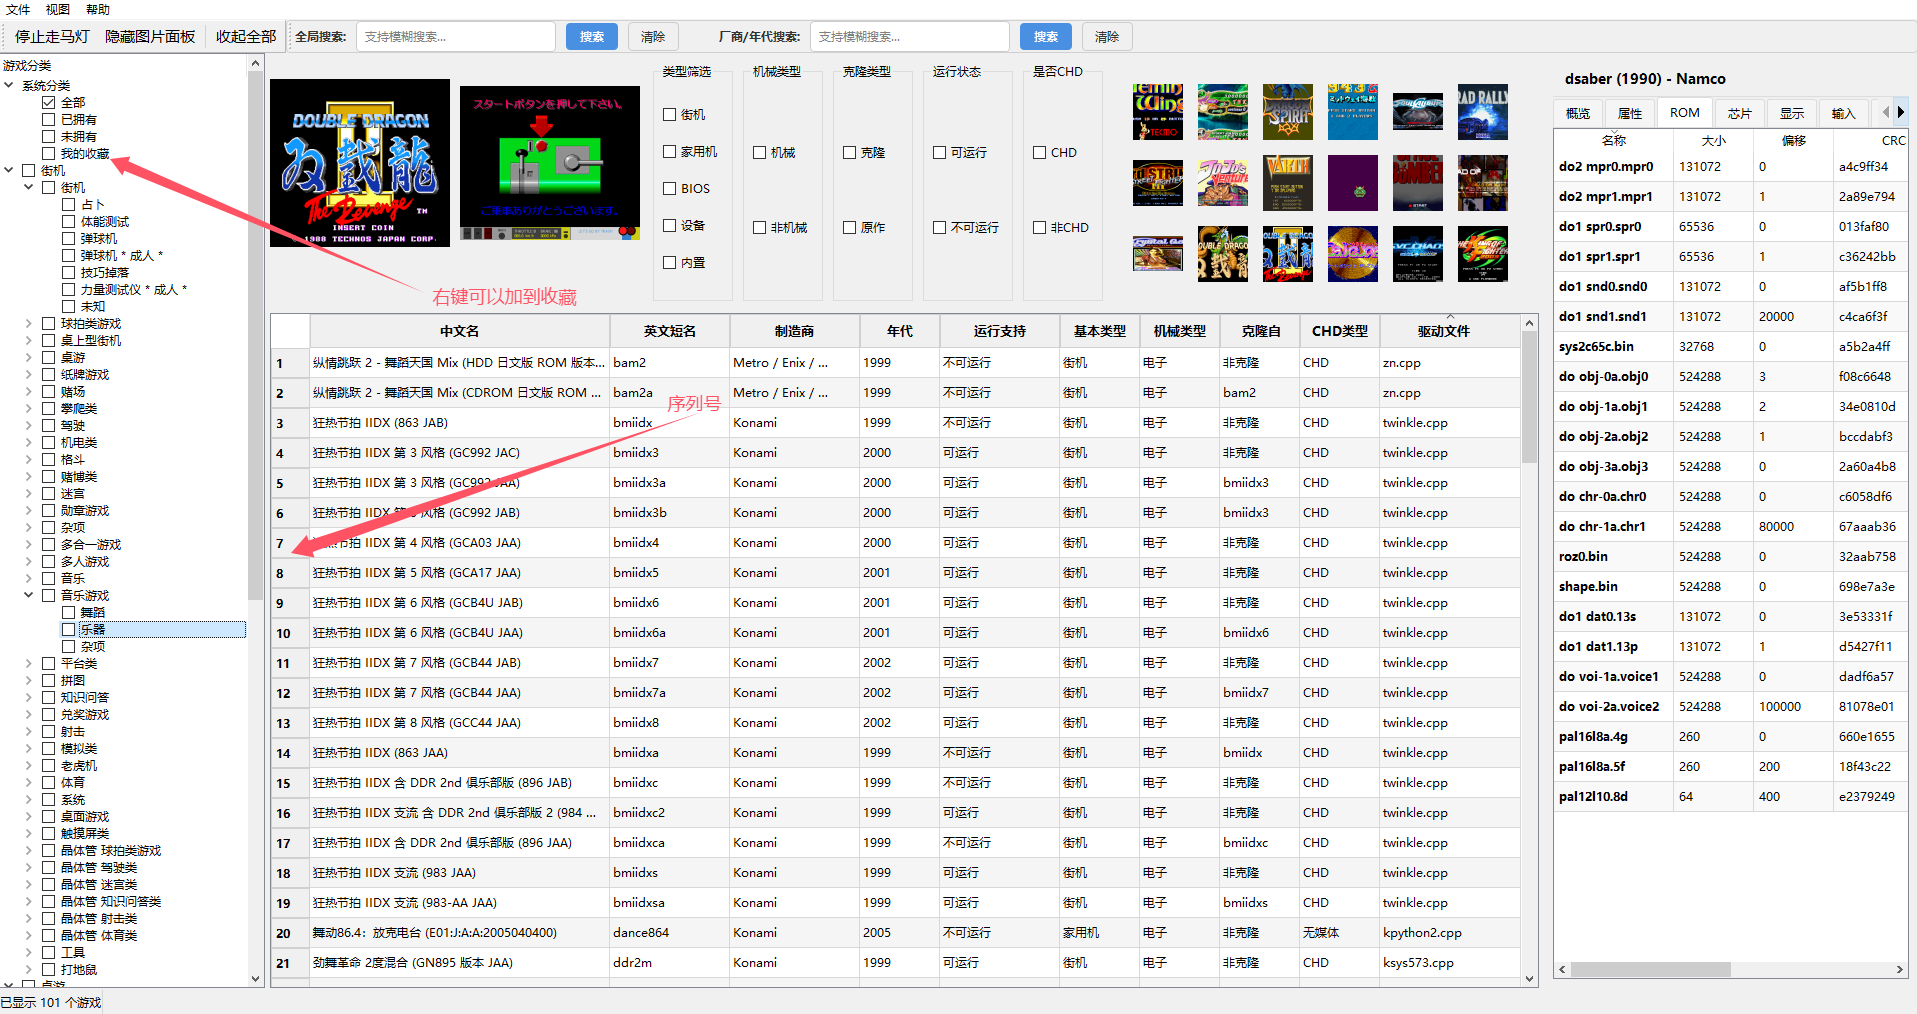1917x1014 pixels.
Task: Click the ROM panel horizontal scrollbar thumb
Action: click(x=1650, y=970)
